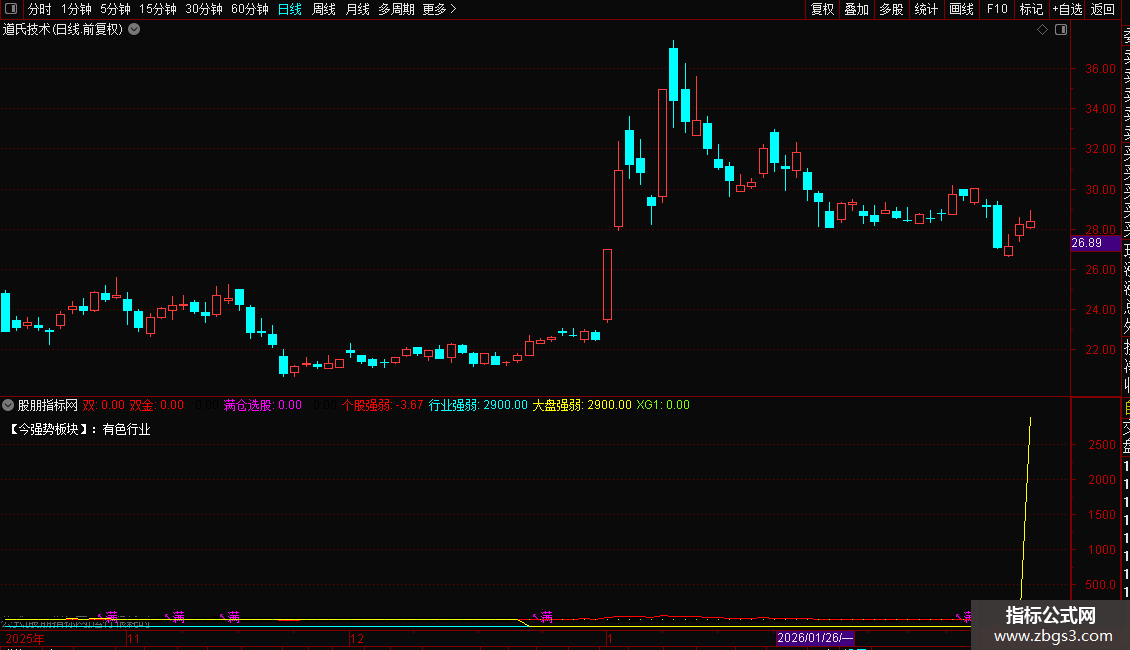Click the diamond icon above price chart
This screenshot has height=650, width=1130.
point(1042,30)
